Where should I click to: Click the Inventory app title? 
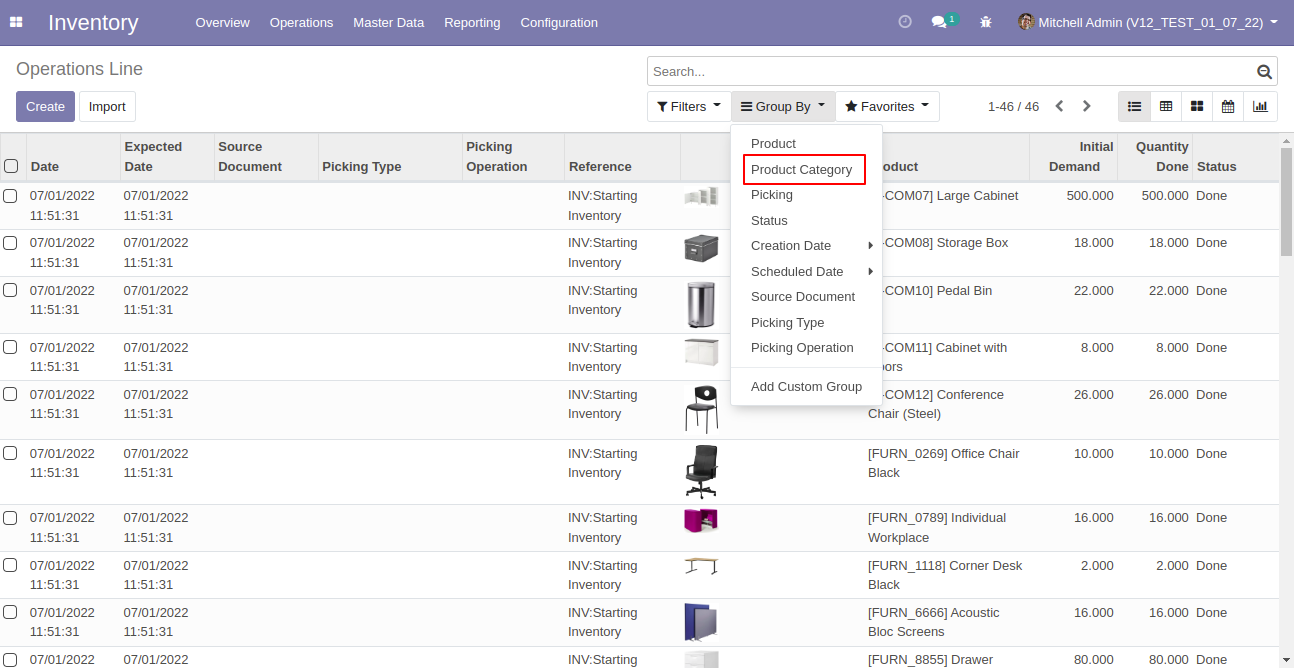click(93, 22)
